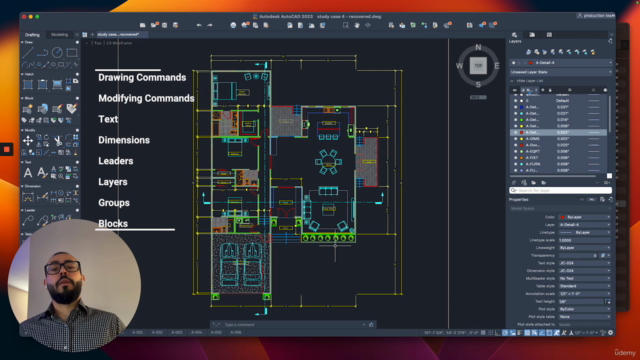The image size is (640, 360).
Task: Open the current layer A-Detail-4 dropdown
Action: [x=561, y=63]
